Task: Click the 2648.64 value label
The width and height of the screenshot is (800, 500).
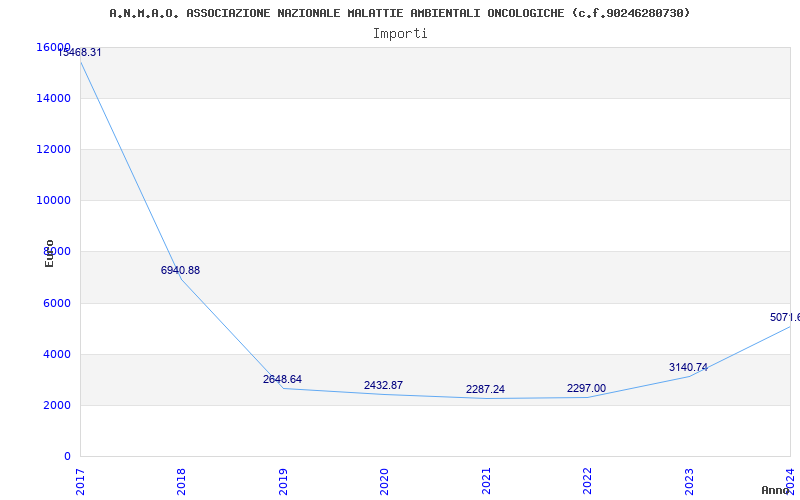Action: pyautogui.click(x=282, y=379)
